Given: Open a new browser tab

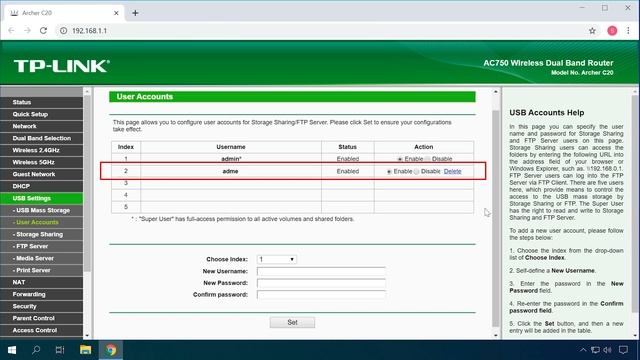Looking at the screenshot, I should point(135,13).
